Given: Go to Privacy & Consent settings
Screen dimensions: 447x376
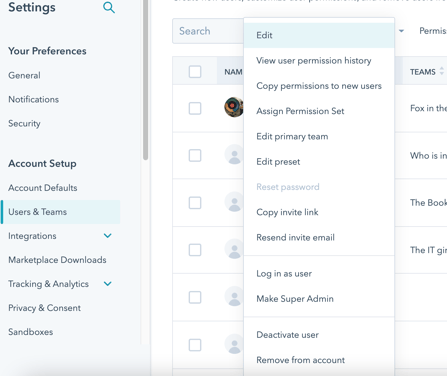Looking at the screenshot, I should (x=44, y=308).
